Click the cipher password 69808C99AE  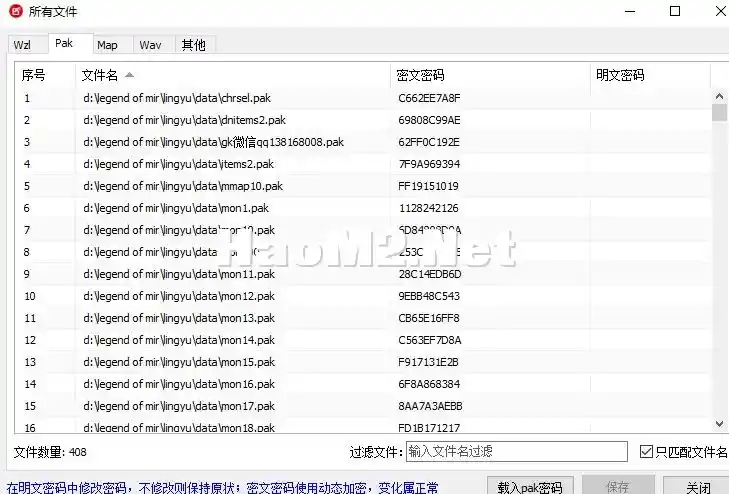[x=429, y=120]
